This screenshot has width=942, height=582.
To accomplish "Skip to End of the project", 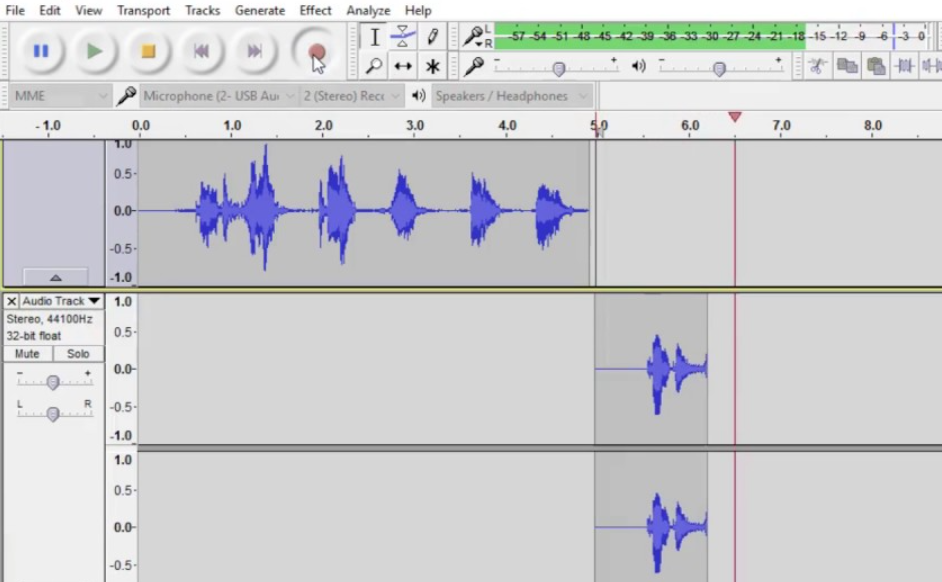I will 255,51.
